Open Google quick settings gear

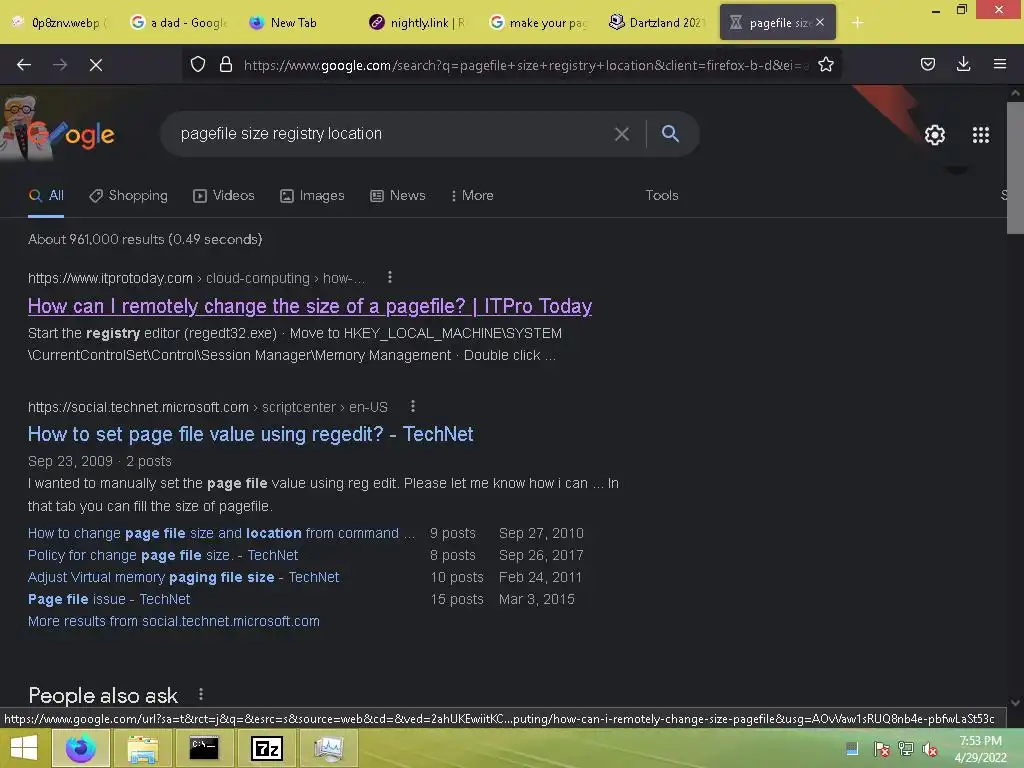click(935, 135)
